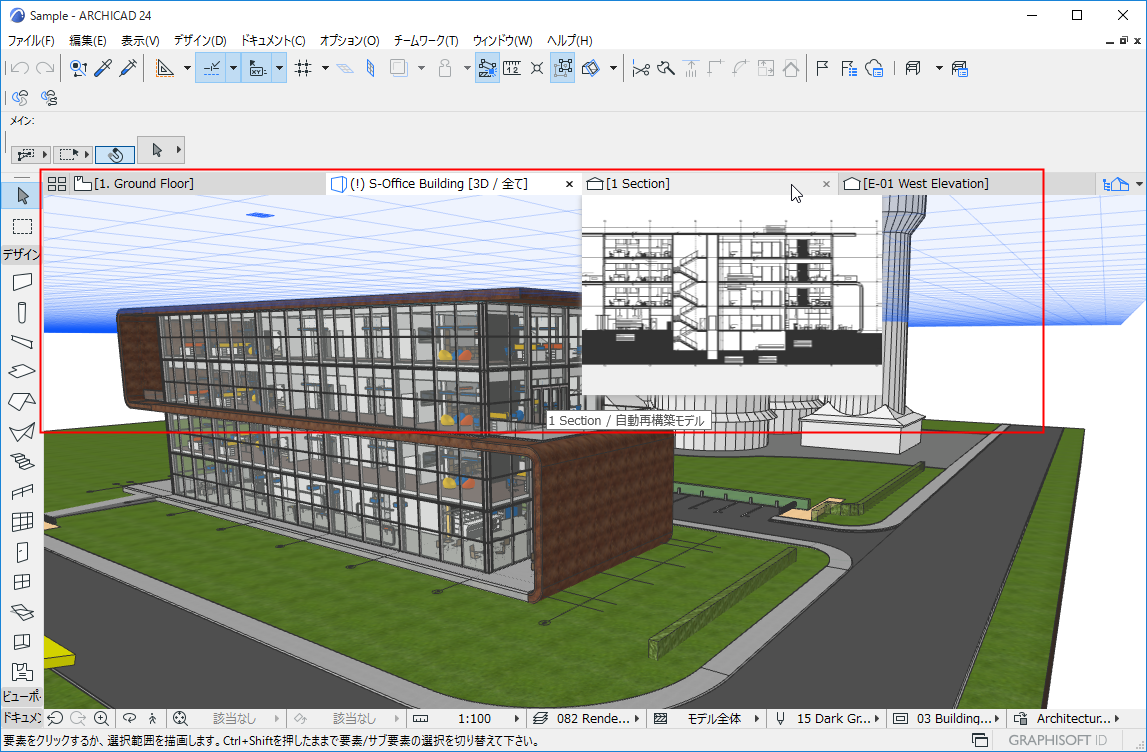Image resolution: width=1147 pixels, height=752 pixels.
Task: Toggle Suspend Groups in the toolbar
Action: point(562,68)
